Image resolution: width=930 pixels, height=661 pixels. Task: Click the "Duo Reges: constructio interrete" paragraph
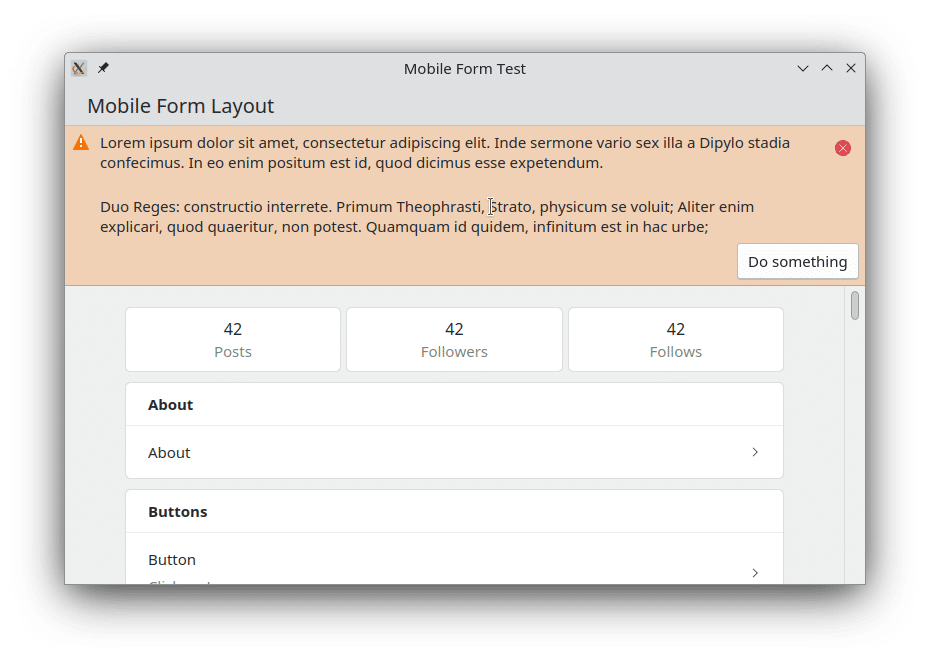(x=427, y=217)
